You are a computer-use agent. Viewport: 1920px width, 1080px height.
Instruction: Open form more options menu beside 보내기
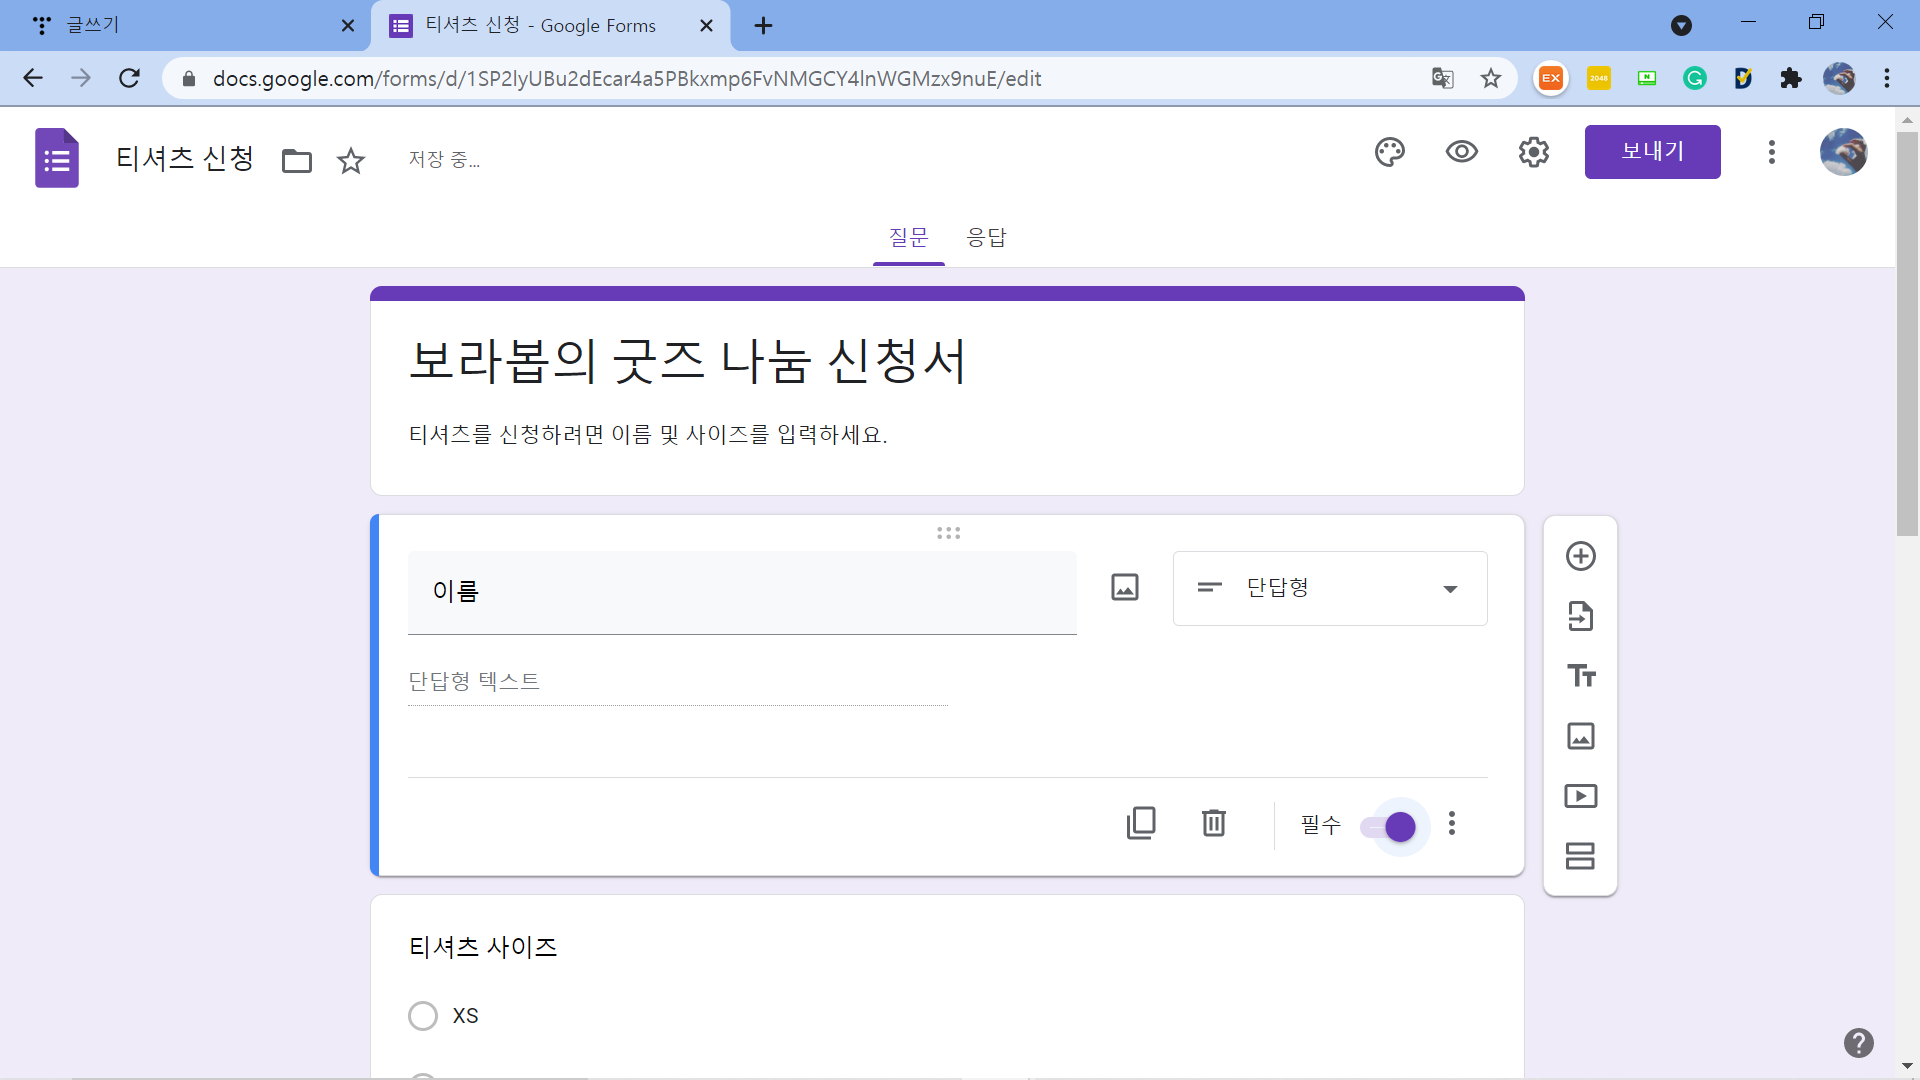click(1771, 152)
